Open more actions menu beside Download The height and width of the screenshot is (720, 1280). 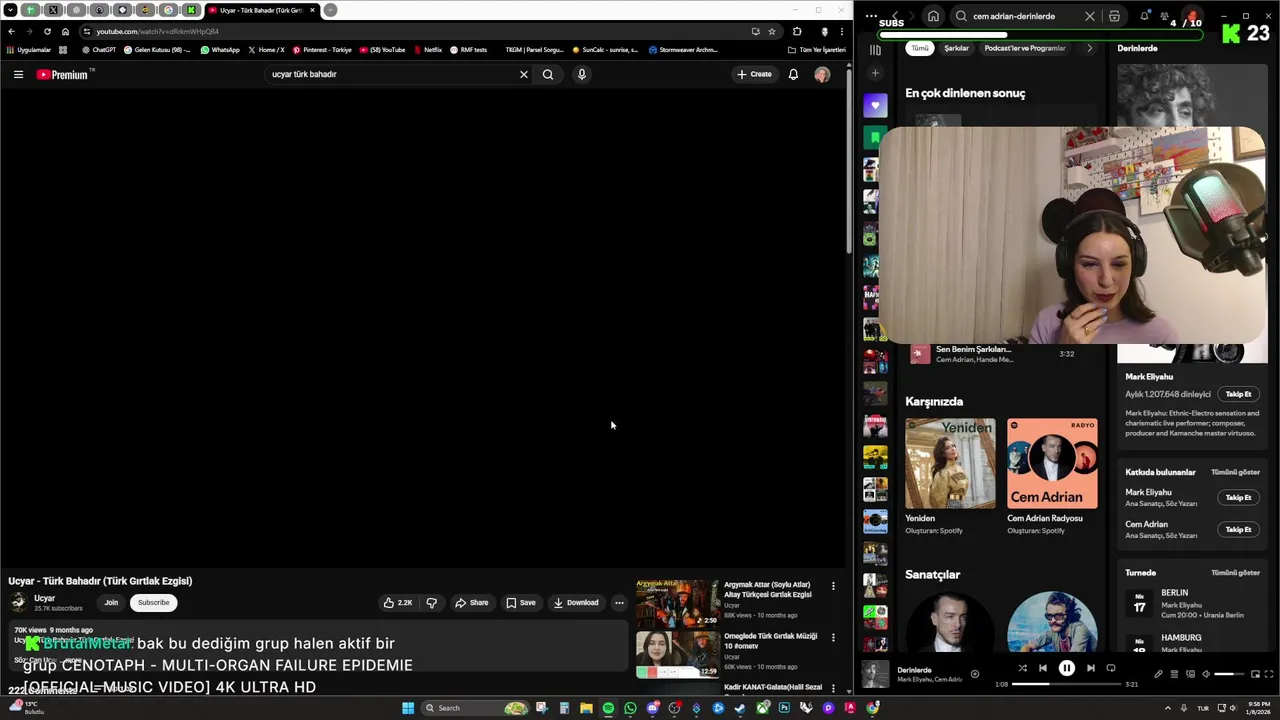click(x=619, y=602)
